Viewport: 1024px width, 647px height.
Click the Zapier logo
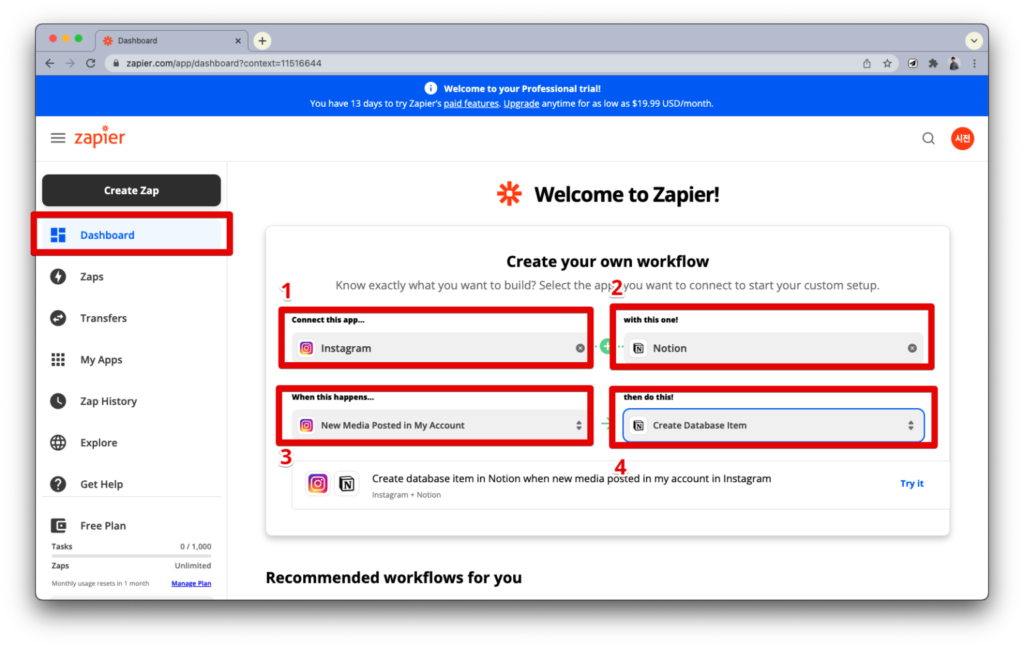pos(99,137)
